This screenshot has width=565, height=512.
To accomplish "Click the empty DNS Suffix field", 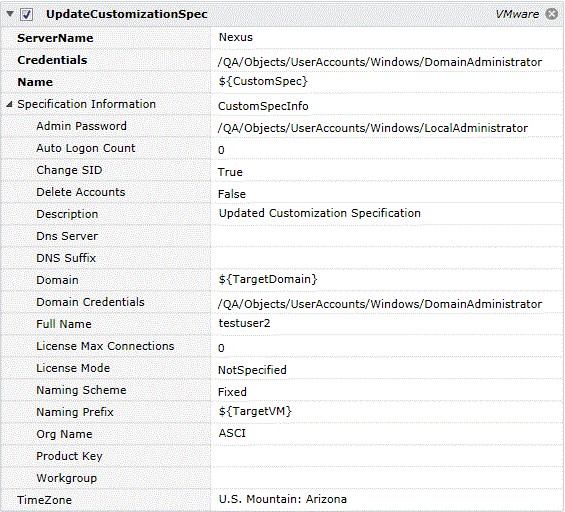I will tap(387, 258).
